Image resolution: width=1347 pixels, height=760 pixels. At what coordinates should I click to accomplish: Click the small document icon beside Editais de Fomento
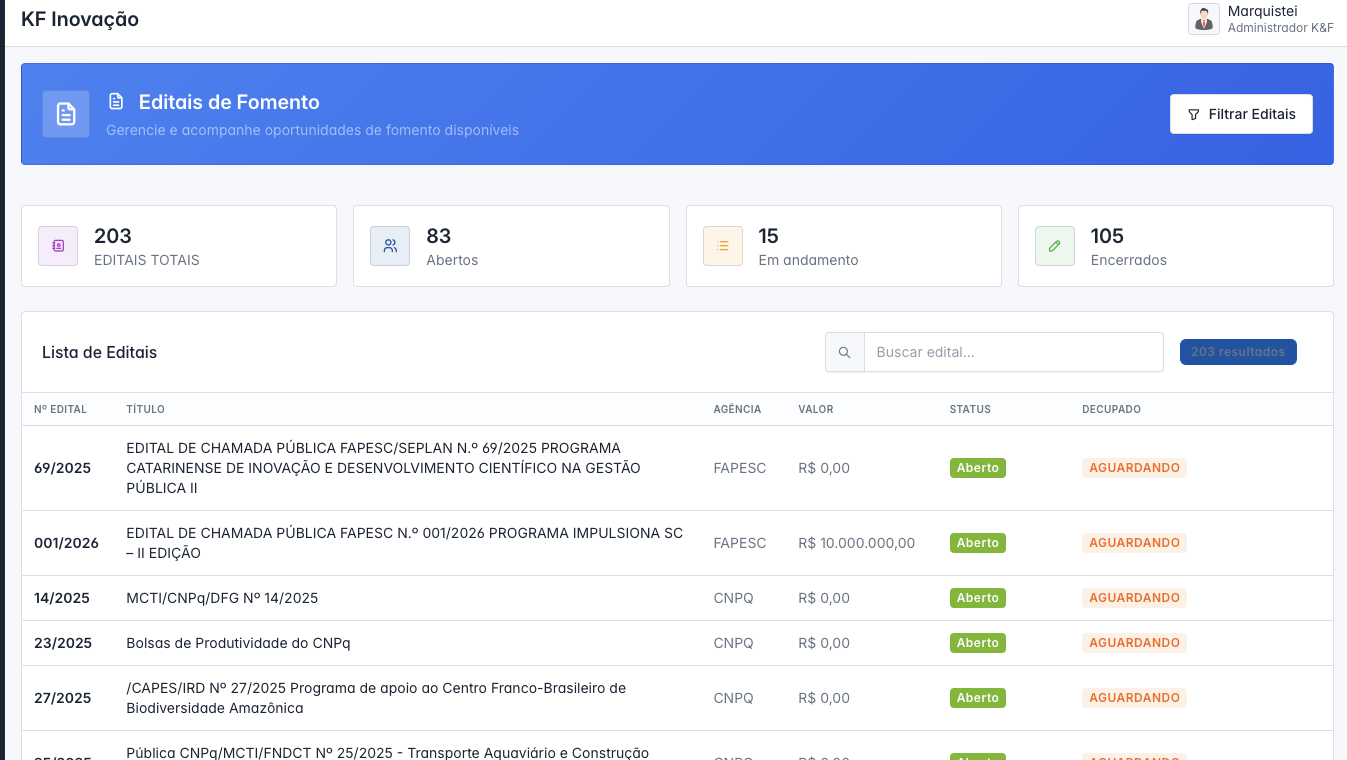coord(116,102)
